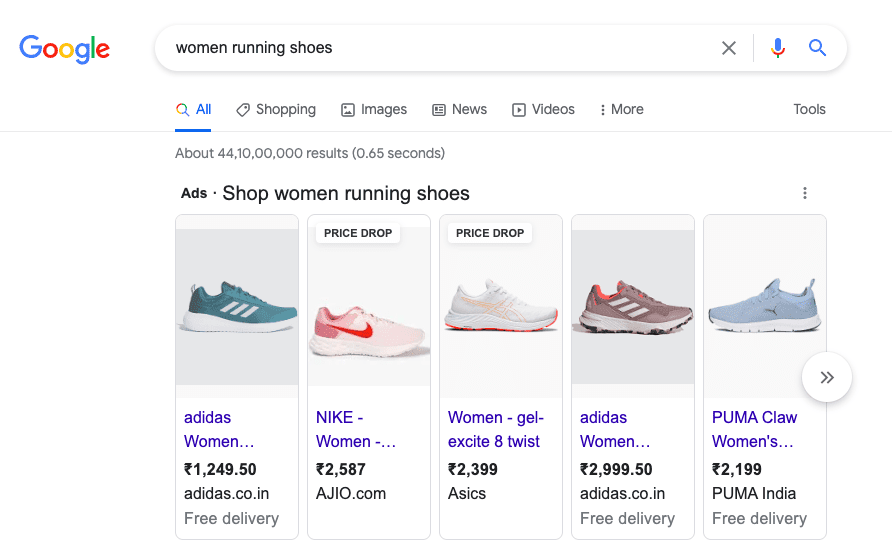Expand the More menu
This screenshot has width=892, height=558.
tap(621, 110)
